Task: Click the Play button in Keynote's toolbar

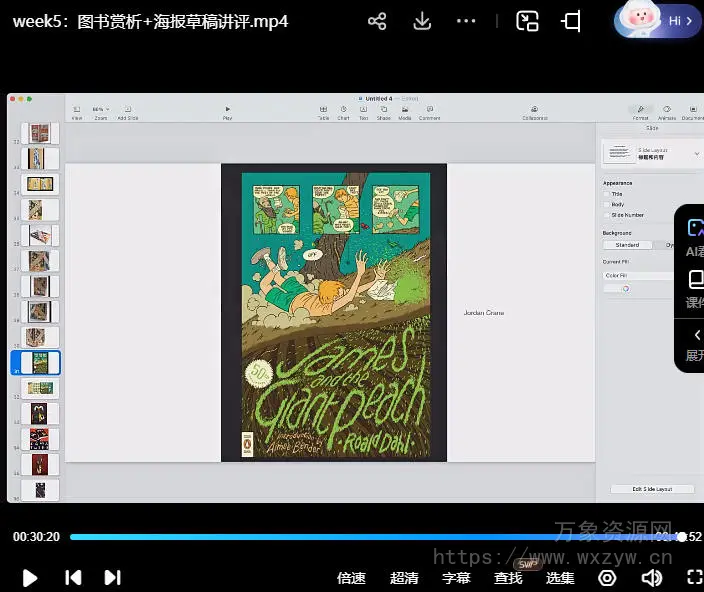Action: click(227, 111)
